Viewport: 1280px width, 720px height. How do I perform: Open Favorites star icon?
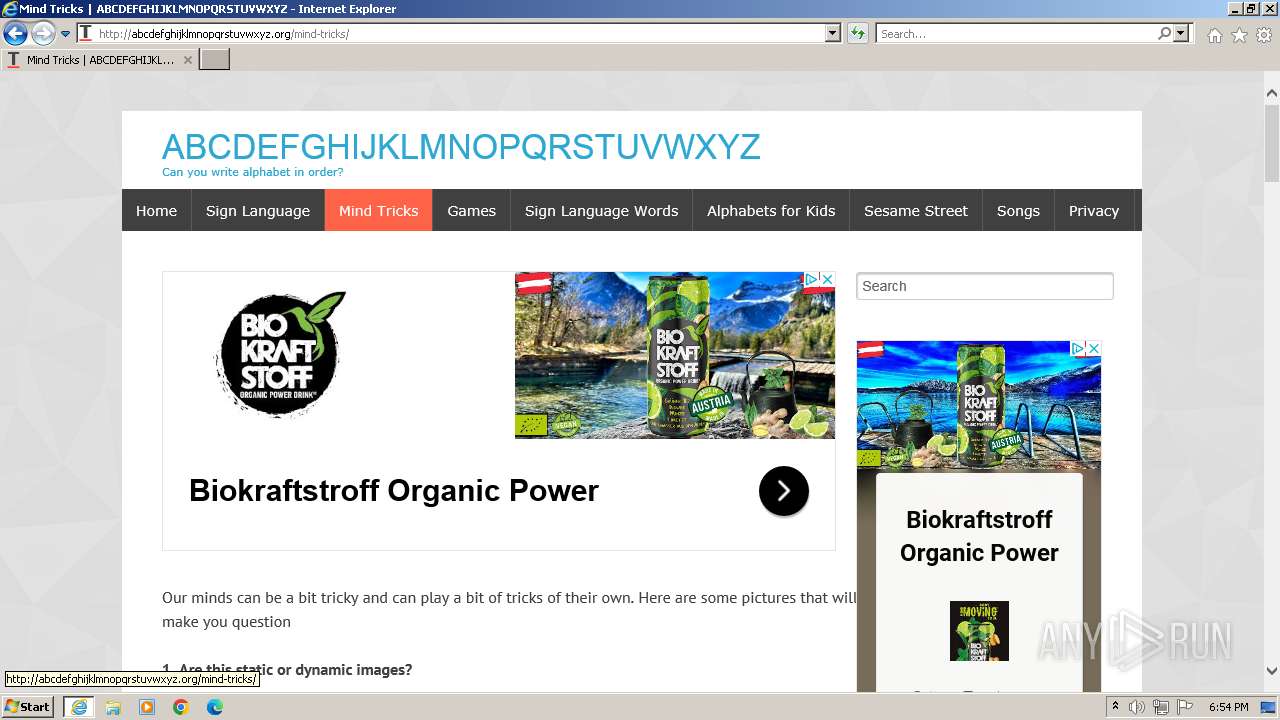1239,35
